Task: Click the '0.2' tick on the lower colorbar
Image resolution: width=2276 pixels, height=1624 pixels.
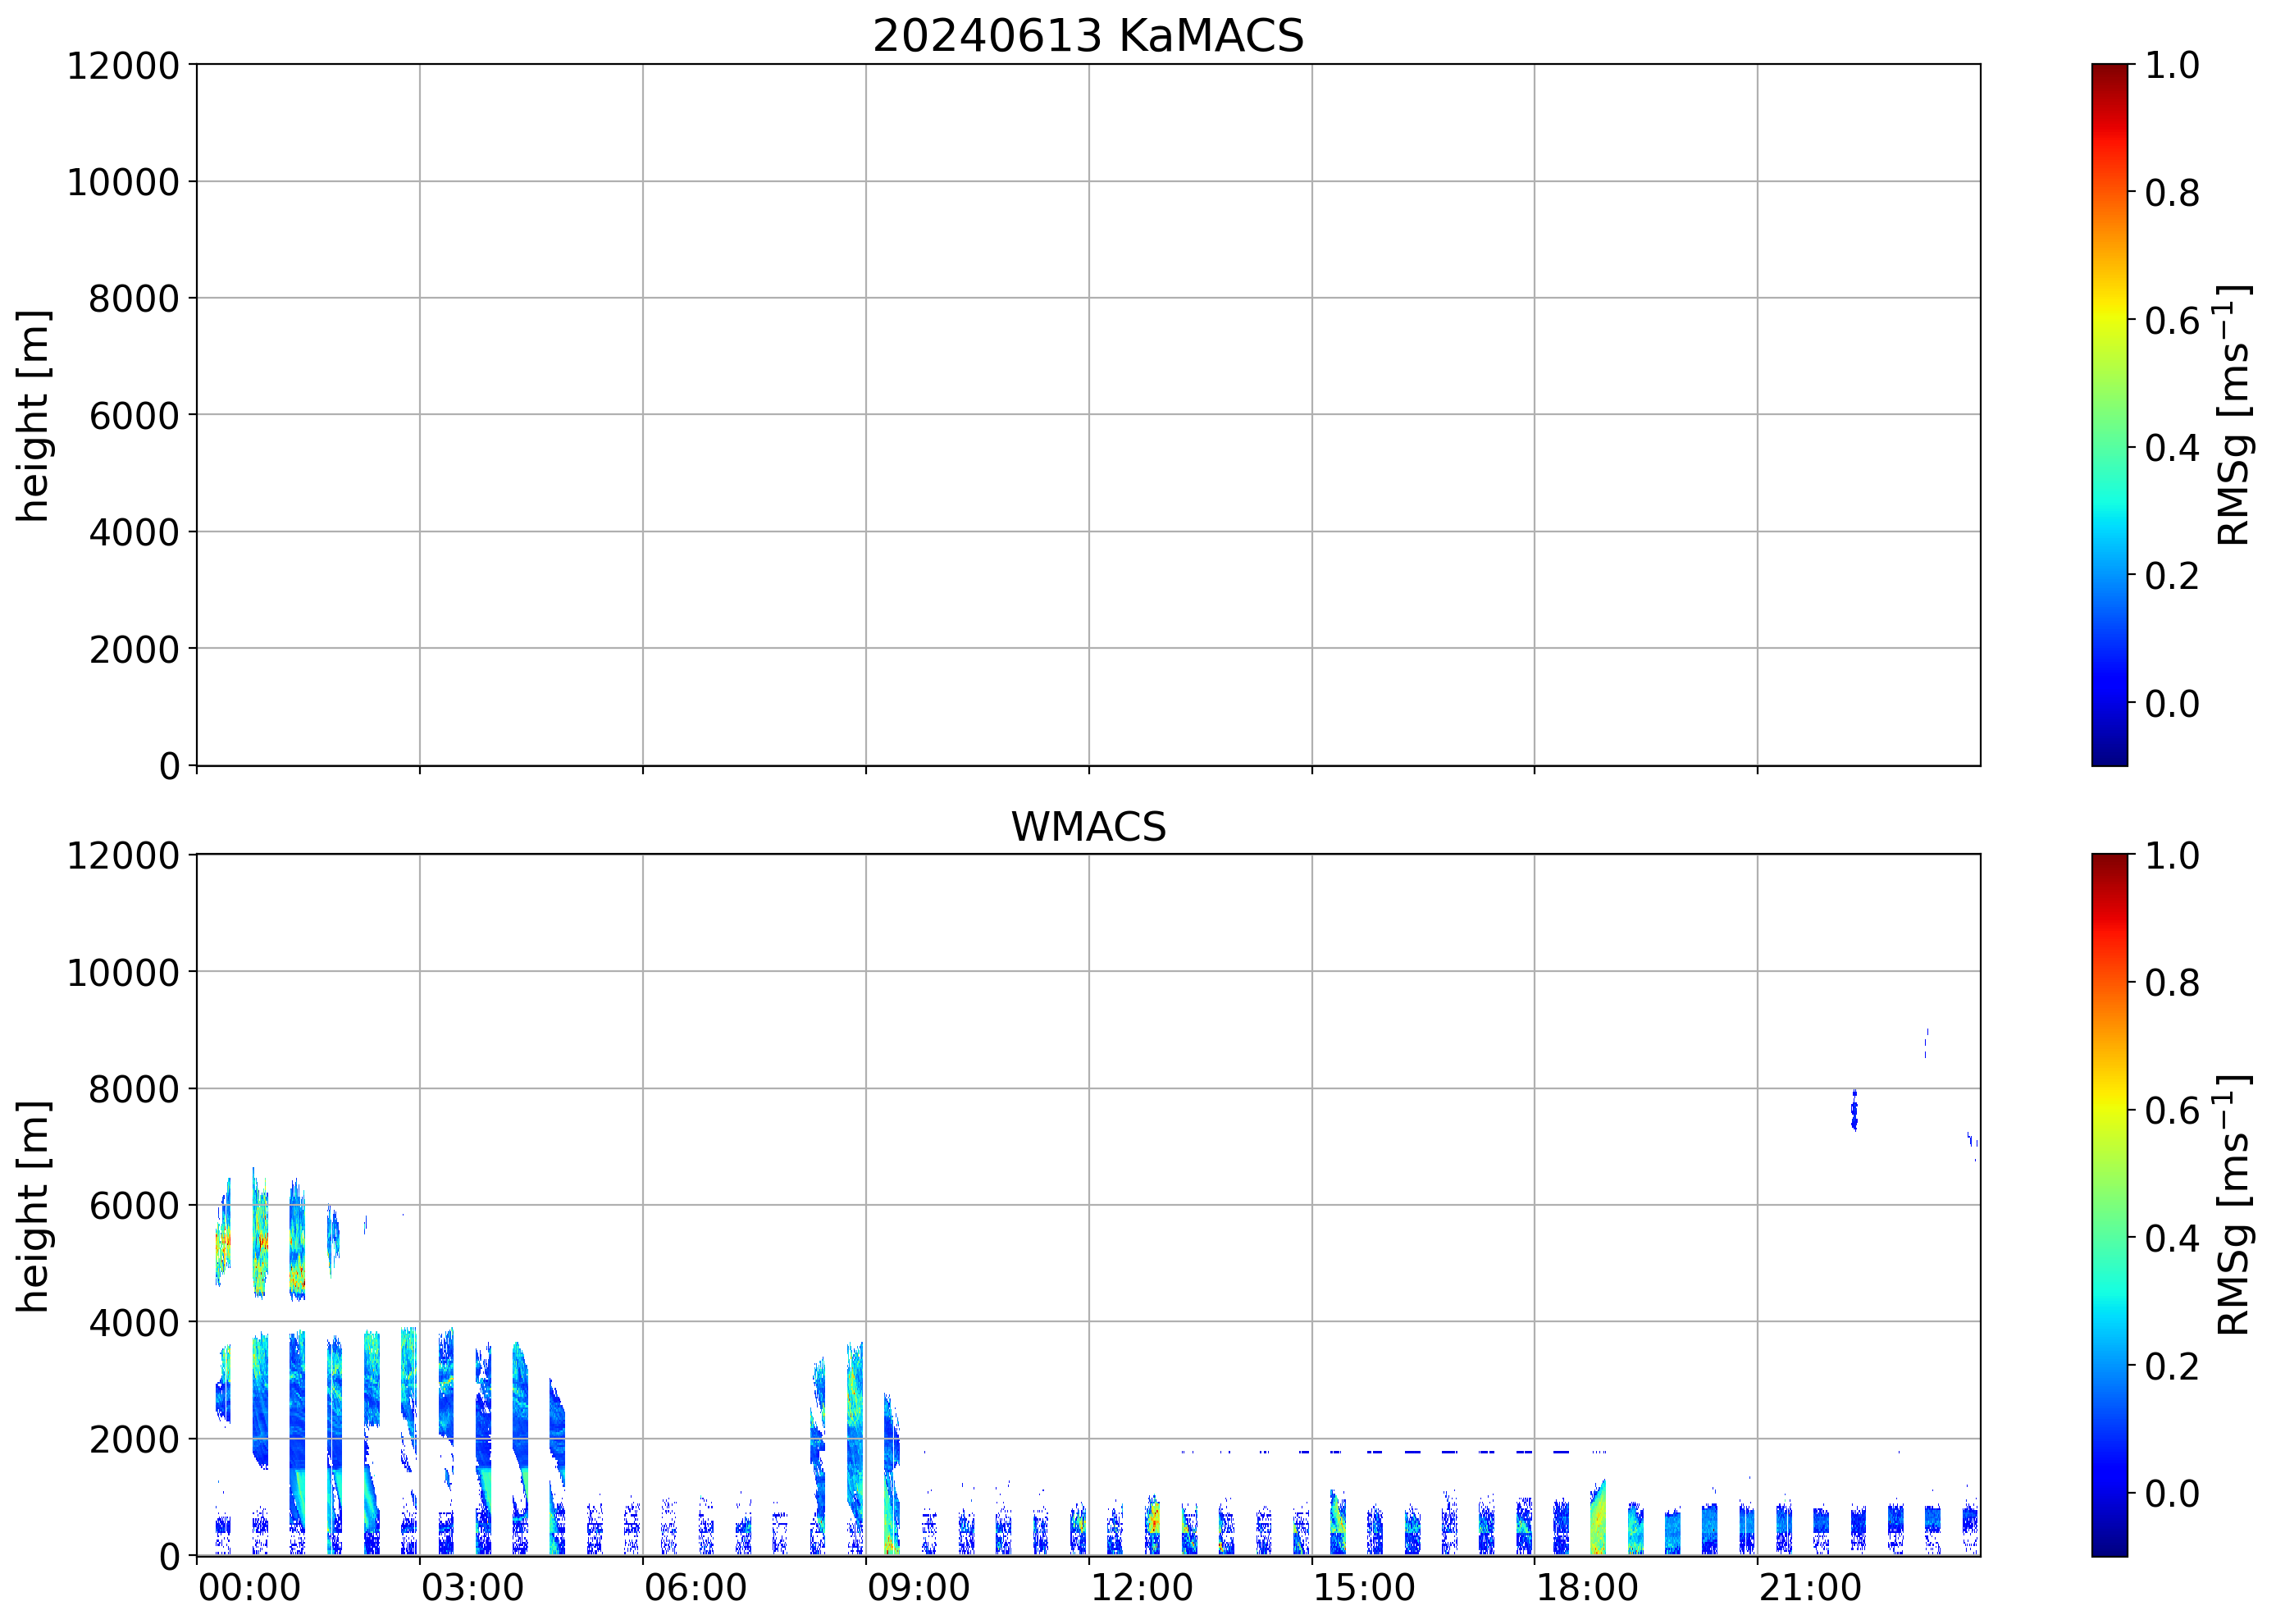Action: 2171,1366
